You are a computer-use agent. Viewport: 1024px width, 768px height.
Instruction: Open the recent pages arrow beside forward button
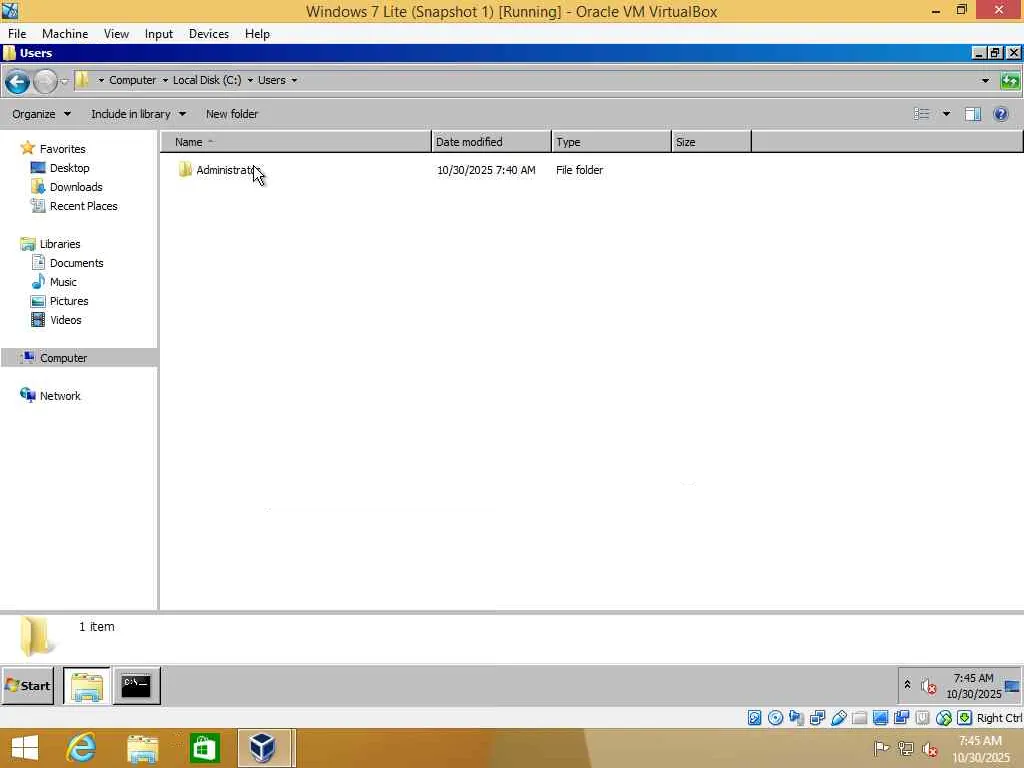coord(63,82)
